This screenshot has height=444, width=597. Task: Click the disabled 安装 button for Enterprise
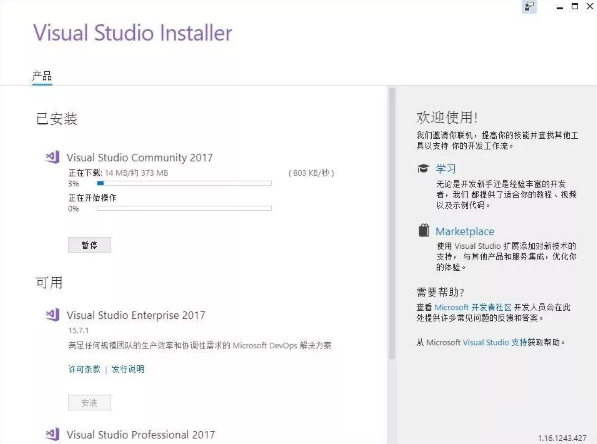point(89,402)
